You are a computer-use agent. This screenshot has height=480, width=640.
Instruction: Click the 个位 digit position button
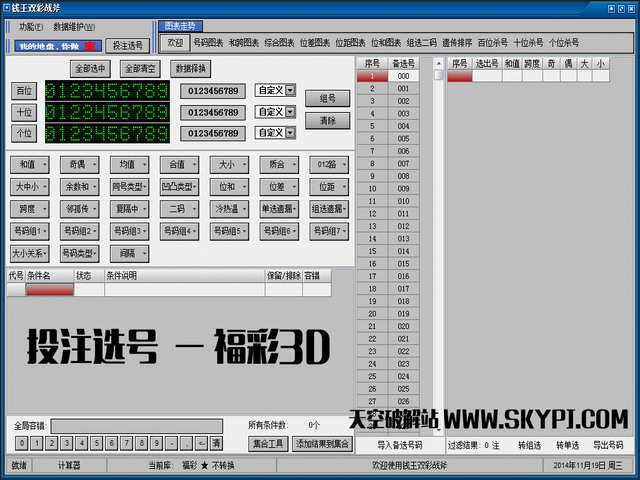[23, 133]
